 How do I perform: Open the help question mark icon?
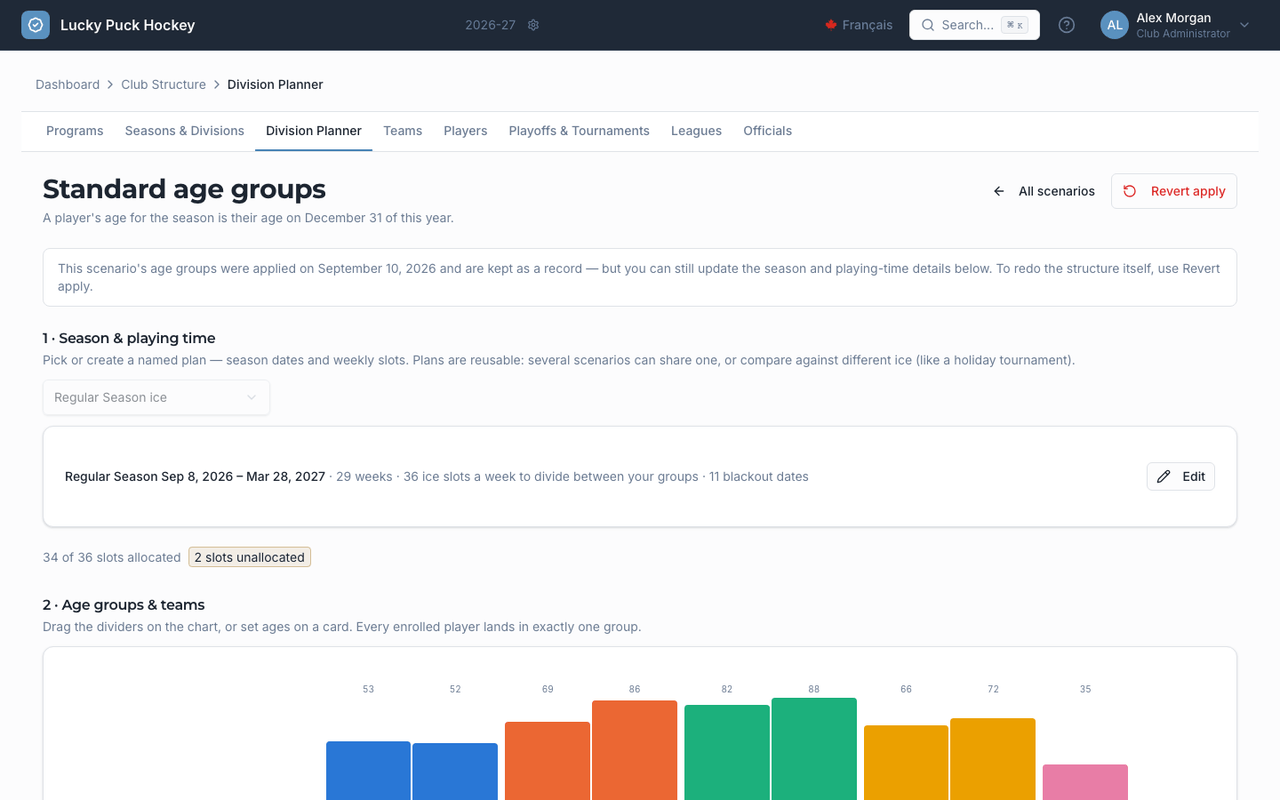pos(1066,25)
